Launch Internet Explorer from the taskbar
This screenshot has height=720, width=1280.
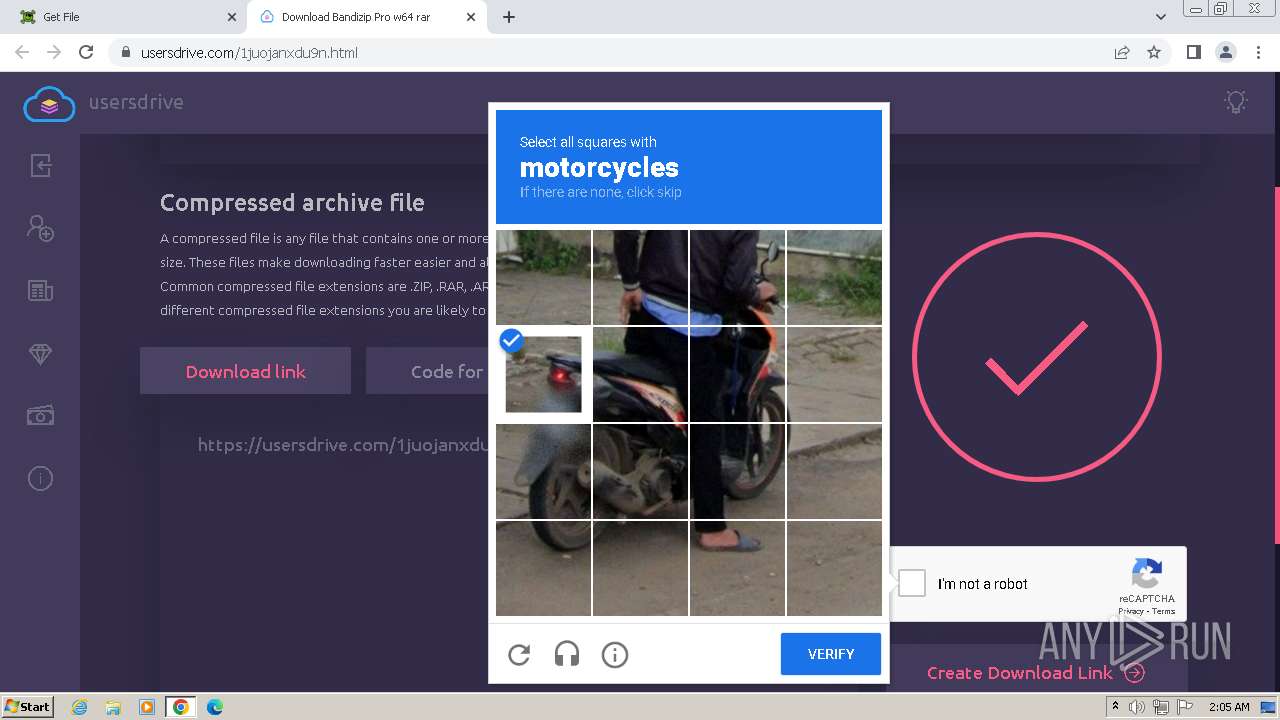(80, 707)
